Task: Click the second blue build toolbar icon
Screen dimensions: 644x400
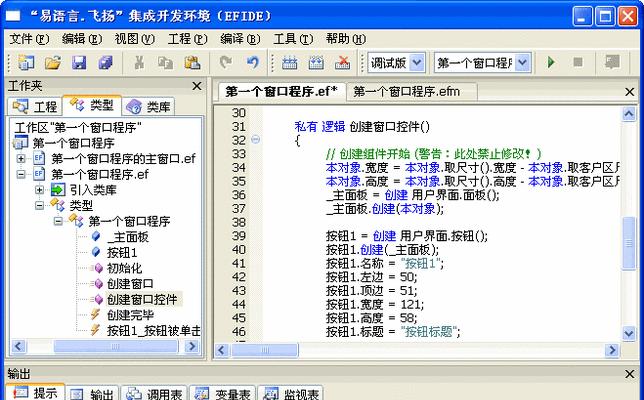Action: tap(316, 63)
